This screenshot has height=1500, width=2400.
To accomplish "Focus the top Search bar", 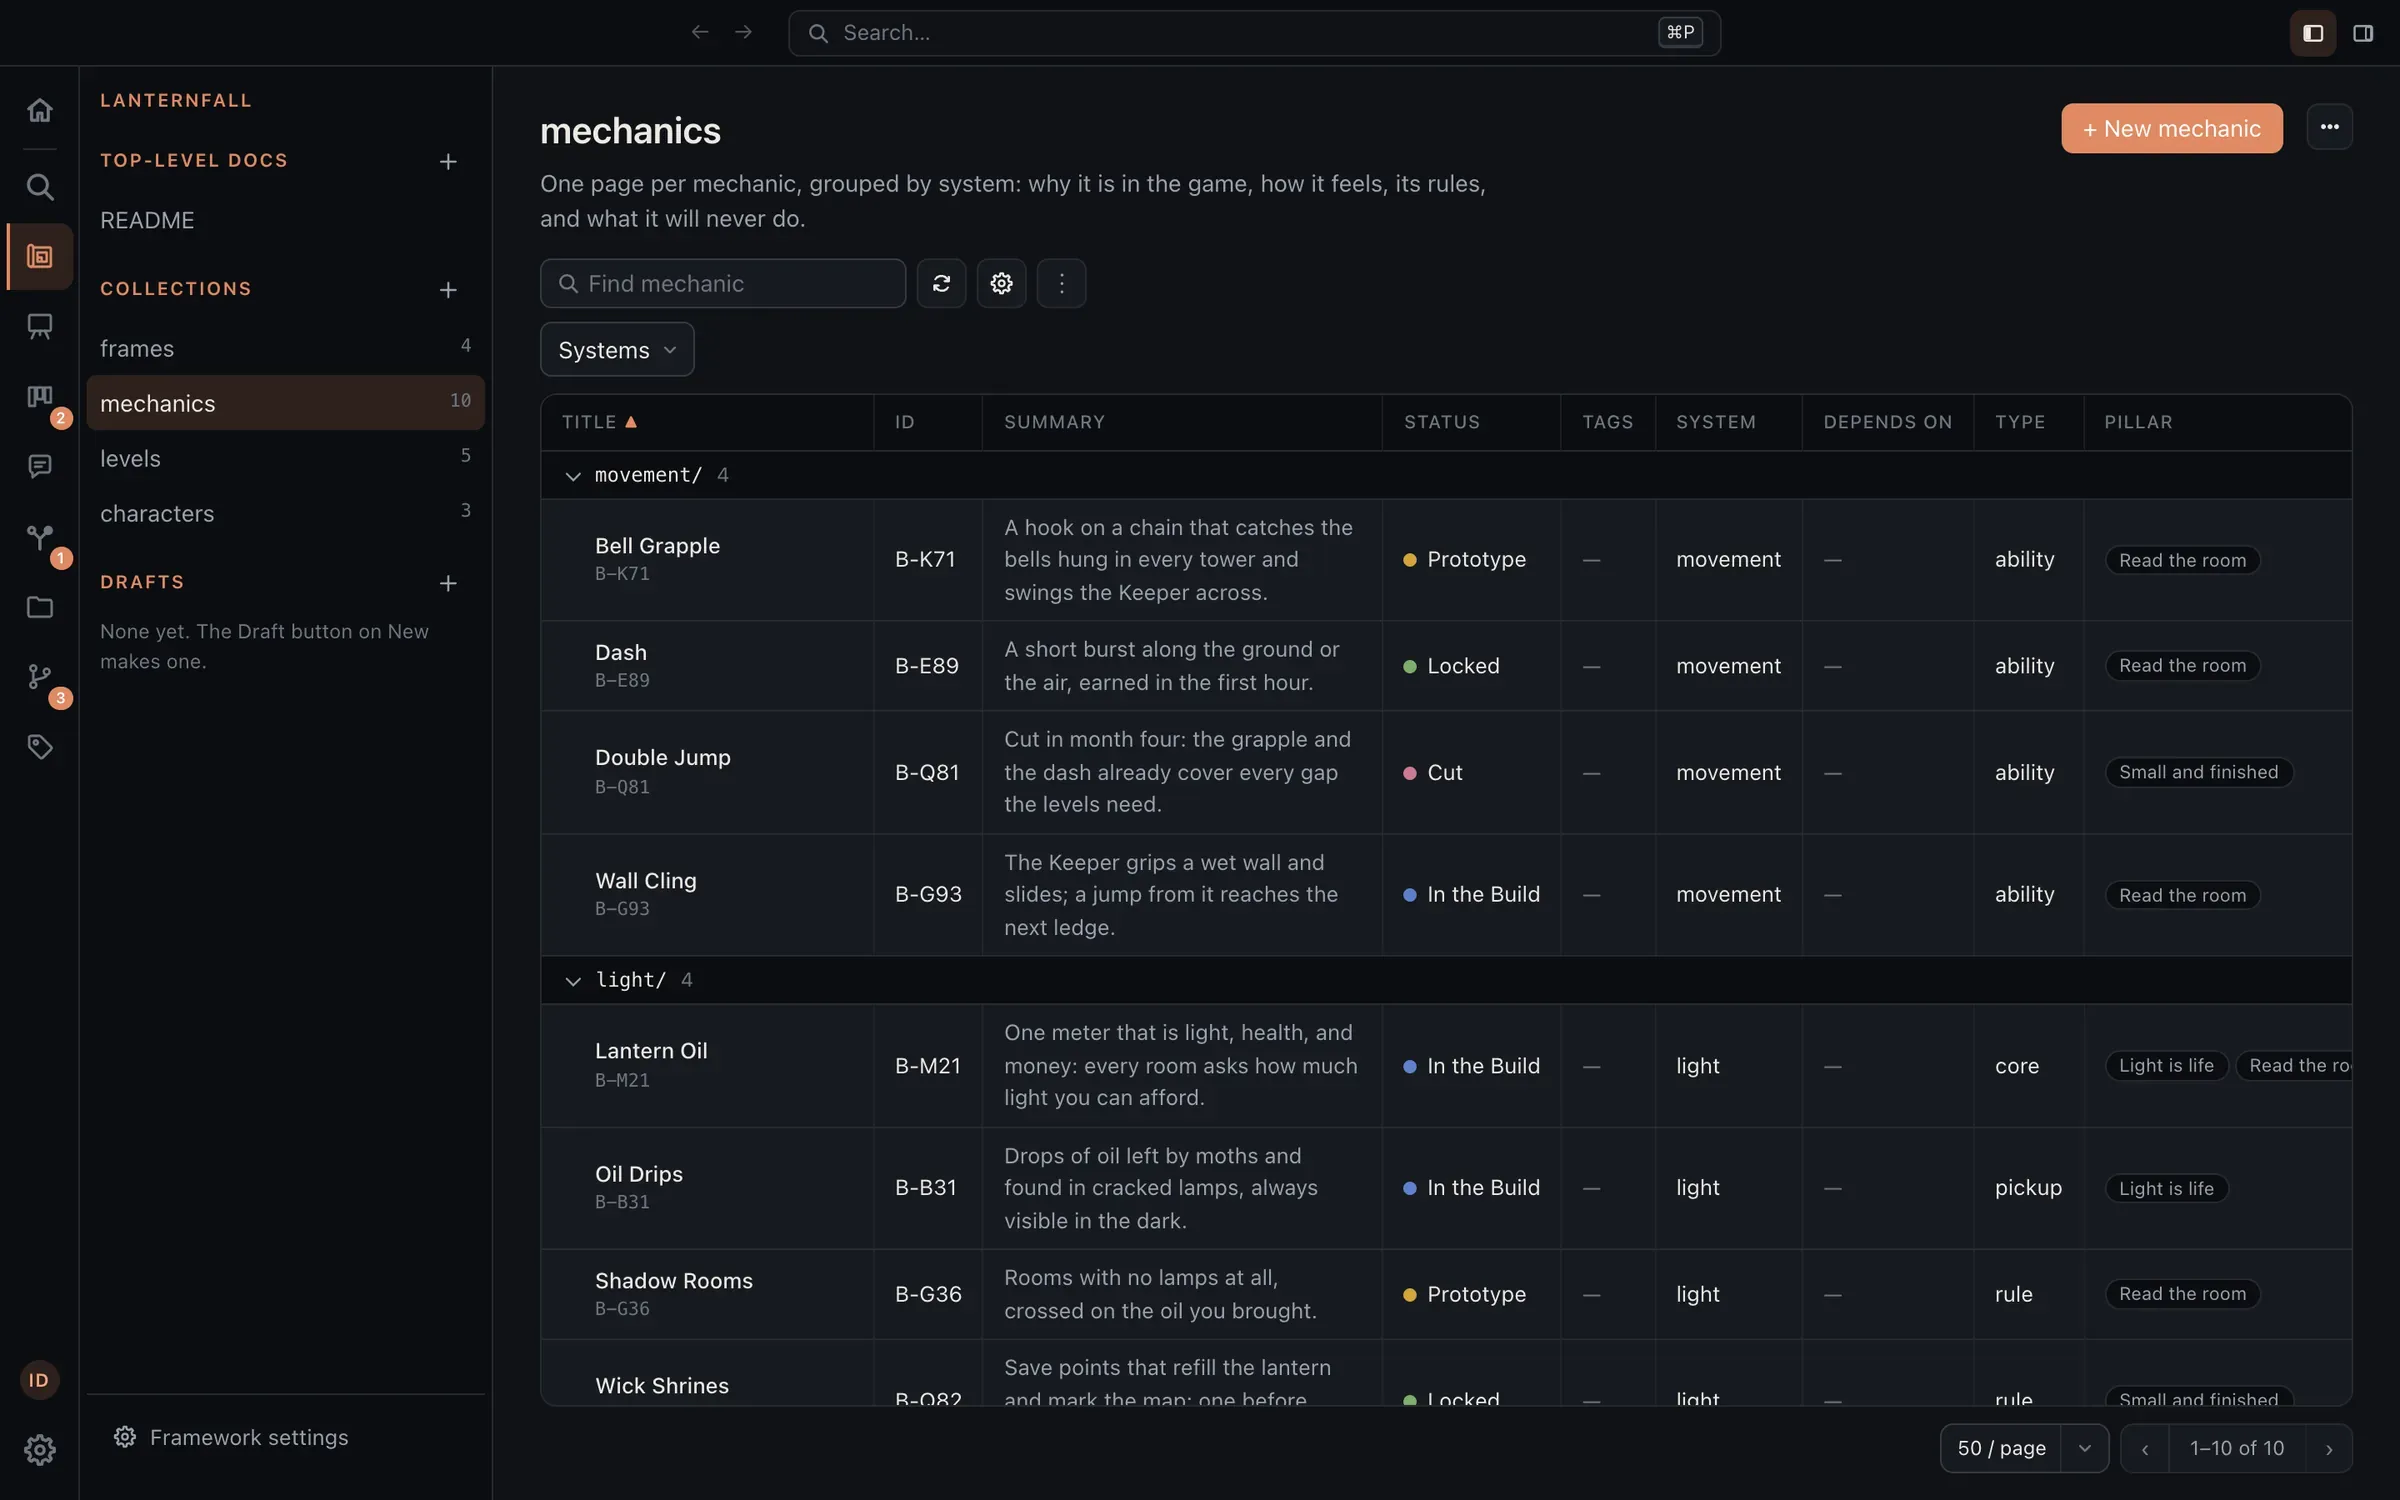I will [1254, 33].
